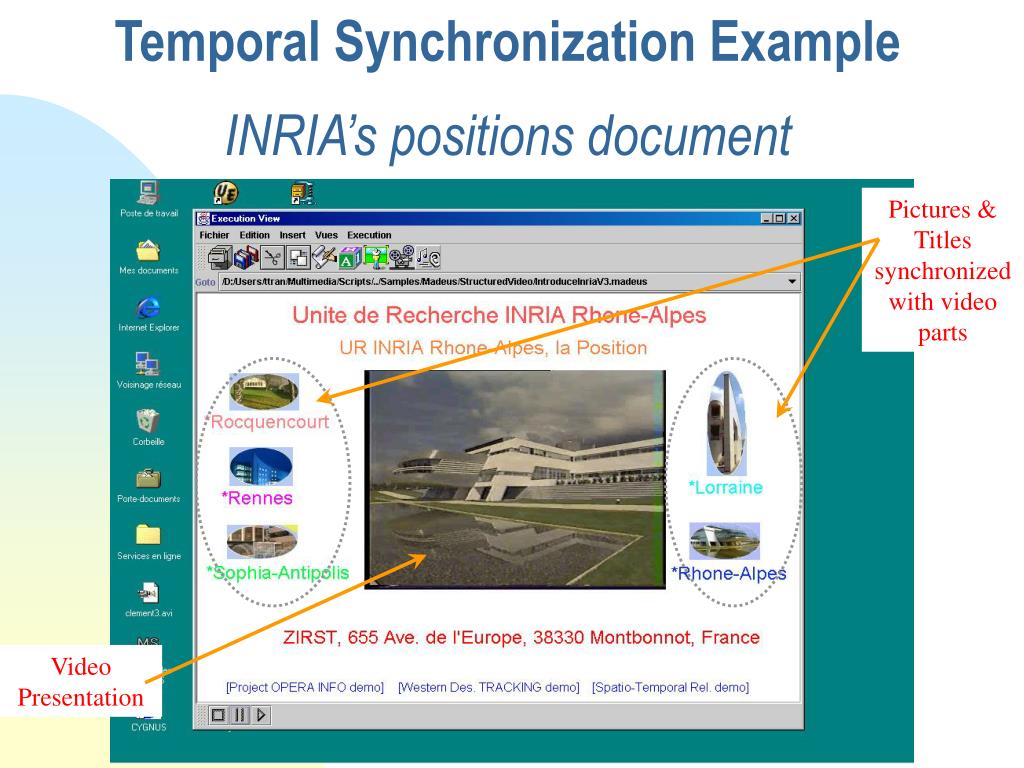Click the music note and ear audio icon

coord(428,257)
